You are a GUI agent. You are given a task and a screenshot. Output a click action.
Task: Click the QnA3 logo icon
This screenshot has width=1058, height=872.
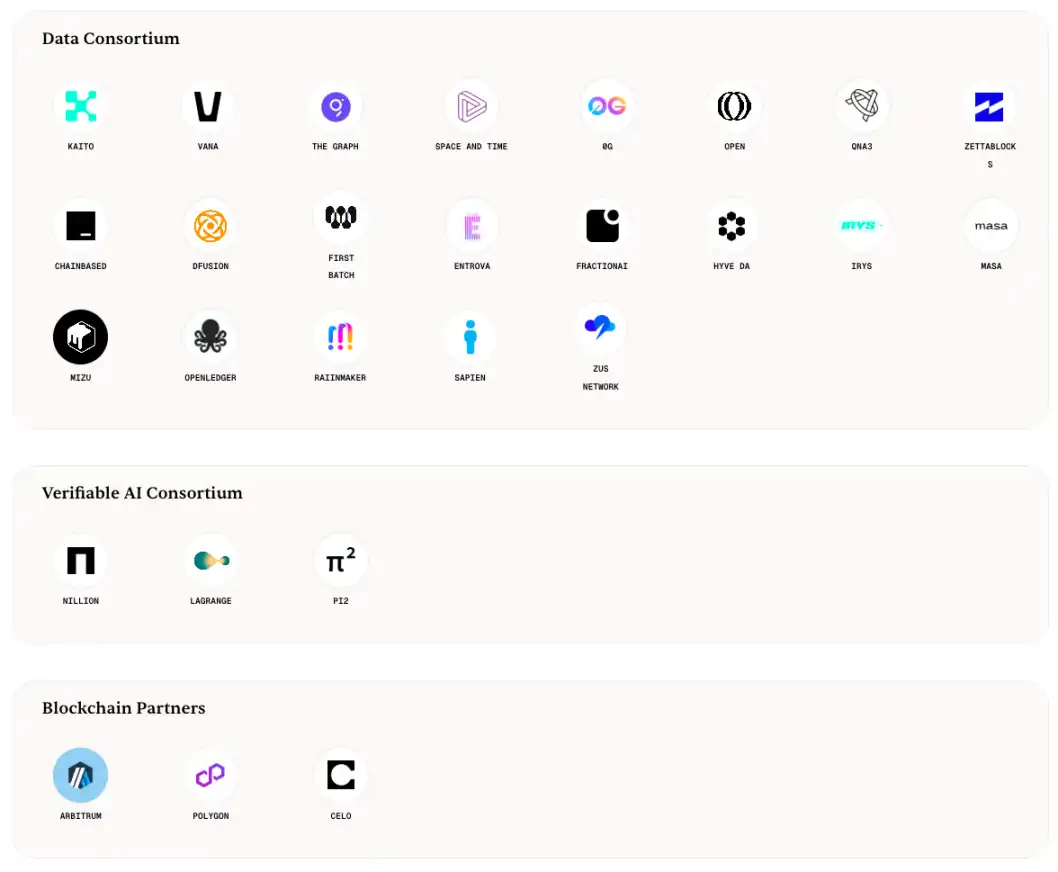point(862,106)
